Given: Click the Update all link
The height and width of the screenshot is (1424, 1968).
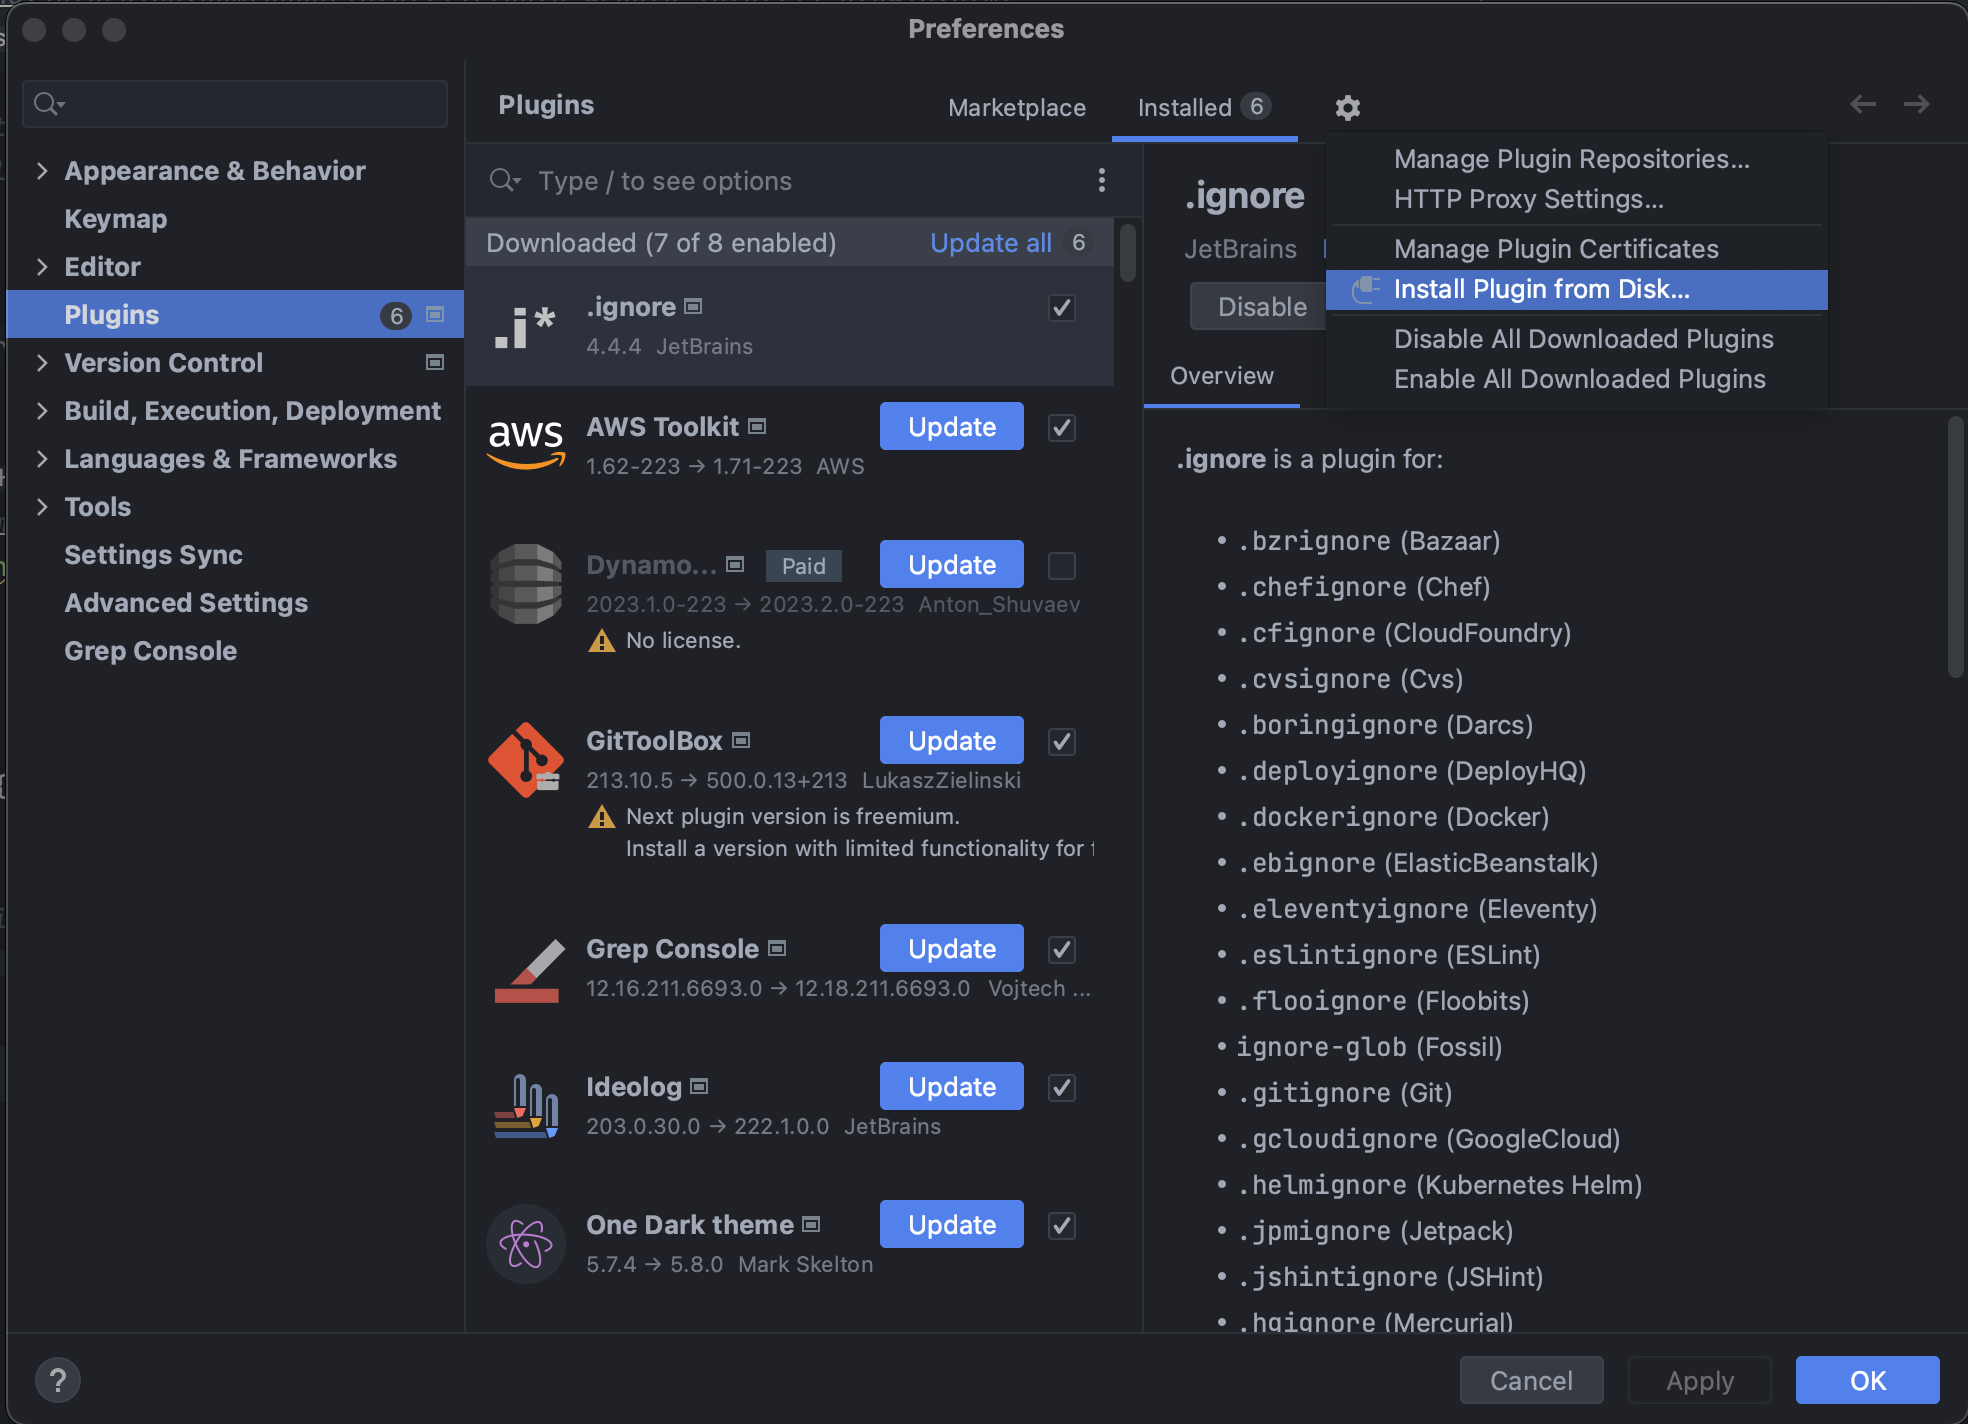Looking at the screenshot, I should pos(990,243).
